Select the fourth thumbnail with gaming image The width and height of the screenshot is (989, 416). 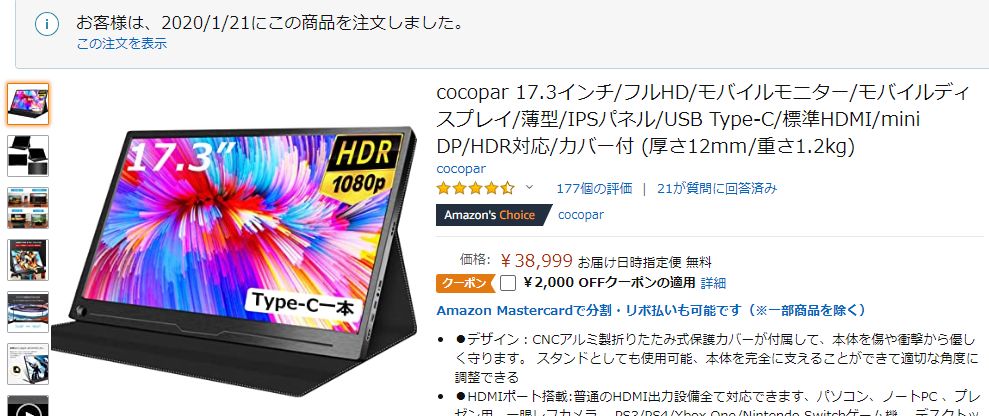28,260
